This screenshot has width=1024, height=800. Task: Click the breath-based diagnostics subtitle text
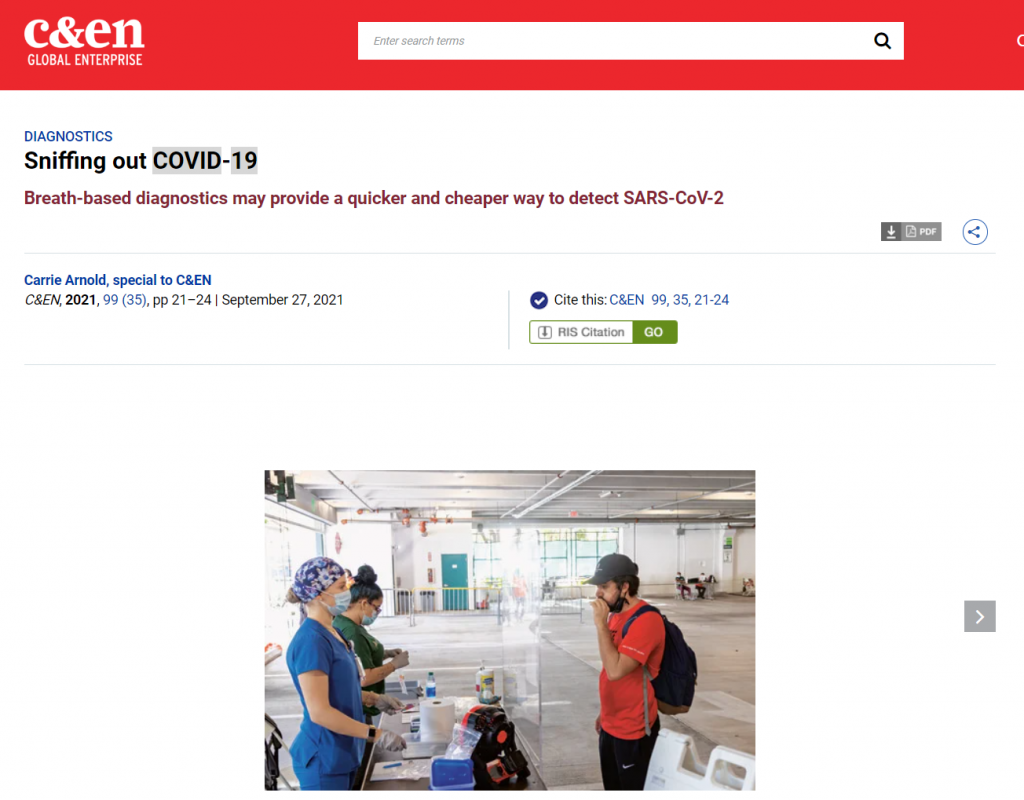click(x=374, y=198)
